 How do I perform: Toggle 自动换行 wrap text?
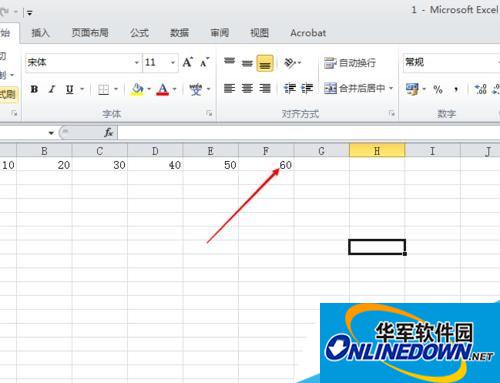point(350,63)
